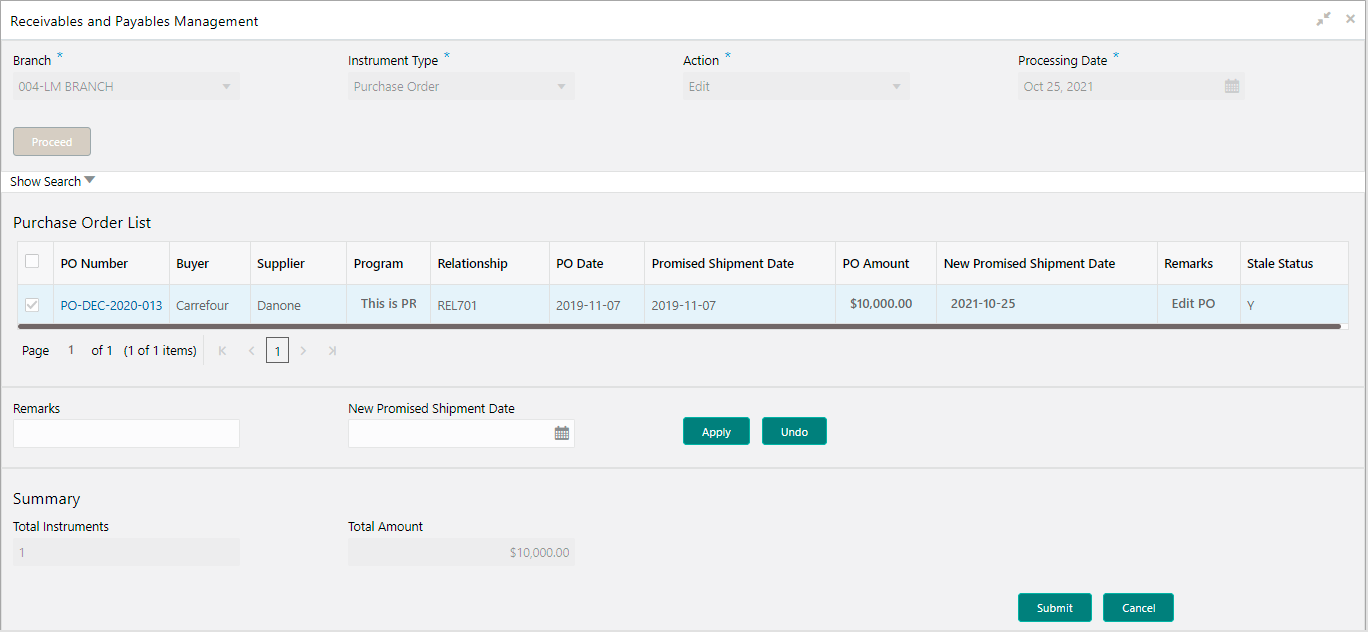Submit the purchase order changes
The height and width of the screenshot is (632, 1368).
pos(1054,608)
